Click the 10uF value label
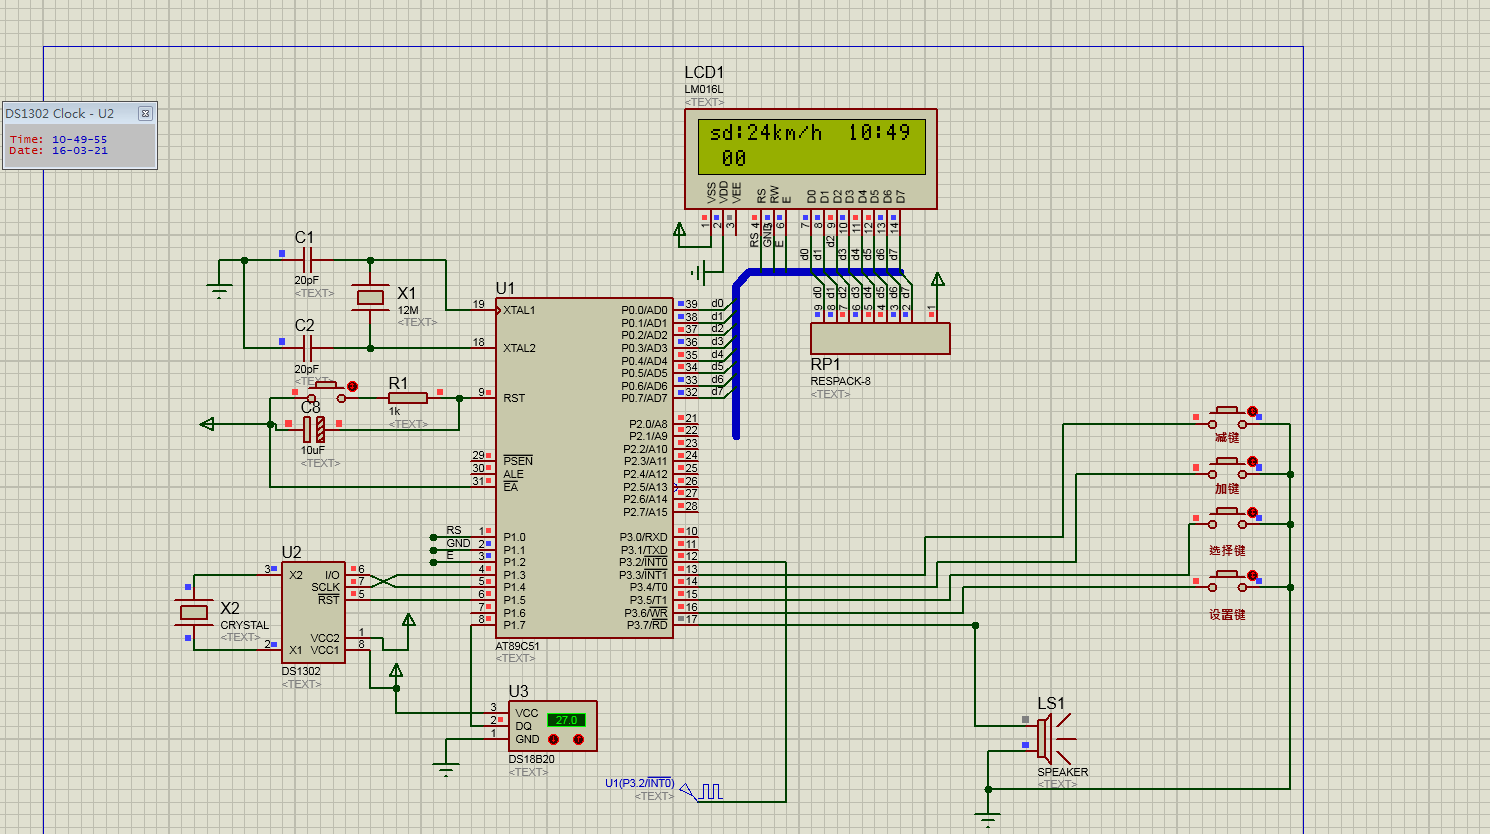 click(x=313, y=450)
